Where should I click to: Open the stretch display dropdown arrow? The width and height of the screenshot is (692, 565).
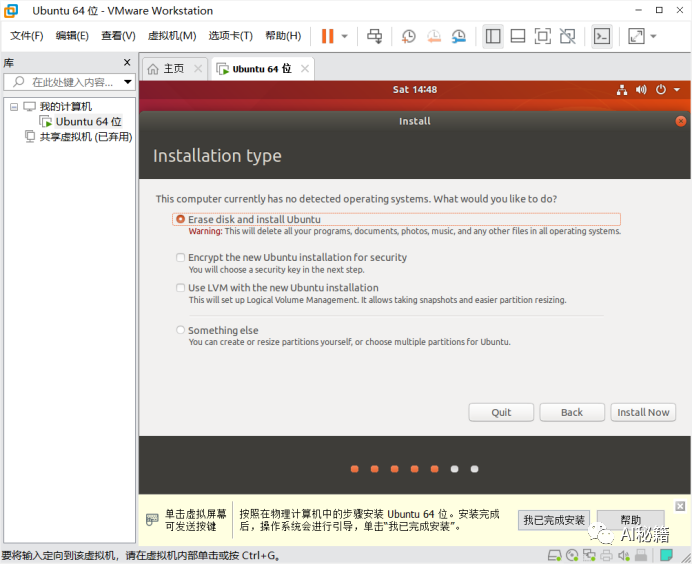pyautogui.click(x=654, y=36)
